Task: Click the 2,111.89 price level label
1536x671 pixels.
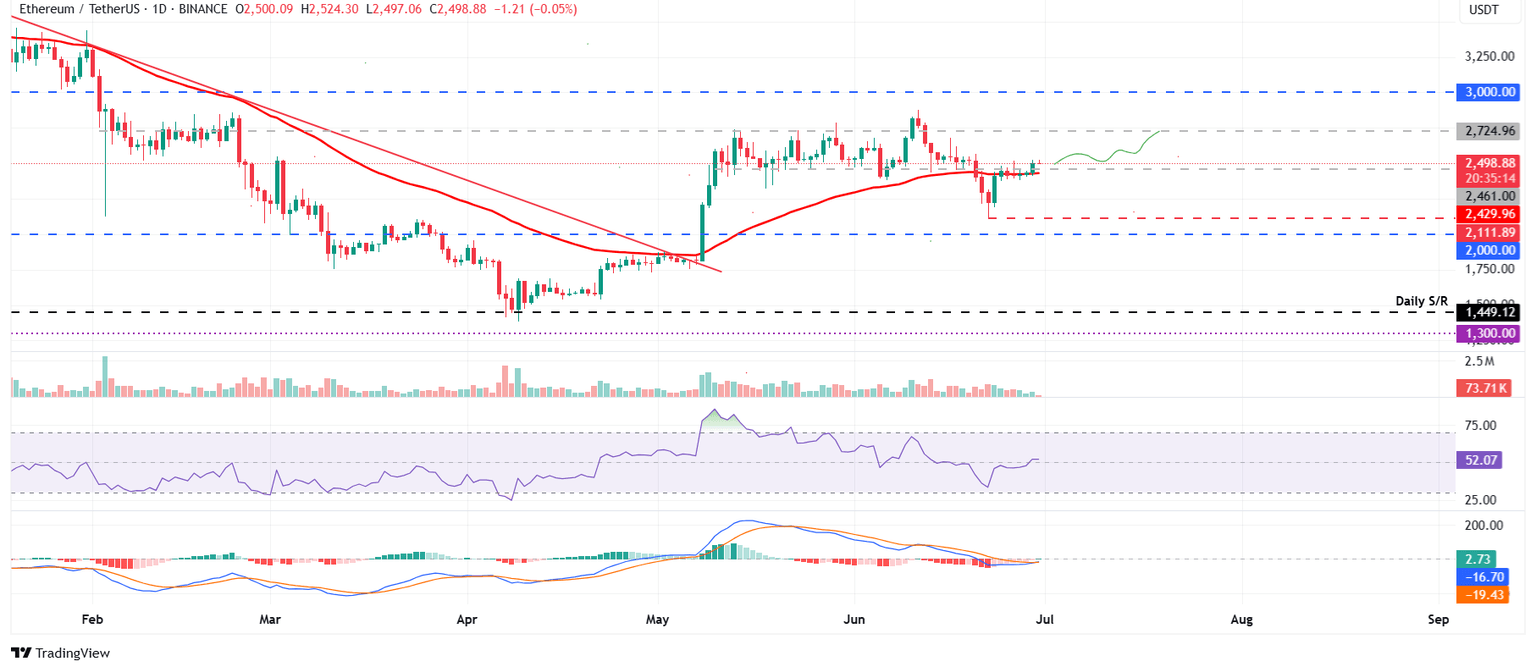Action: pyautogui.click(x=1488, y=233)
